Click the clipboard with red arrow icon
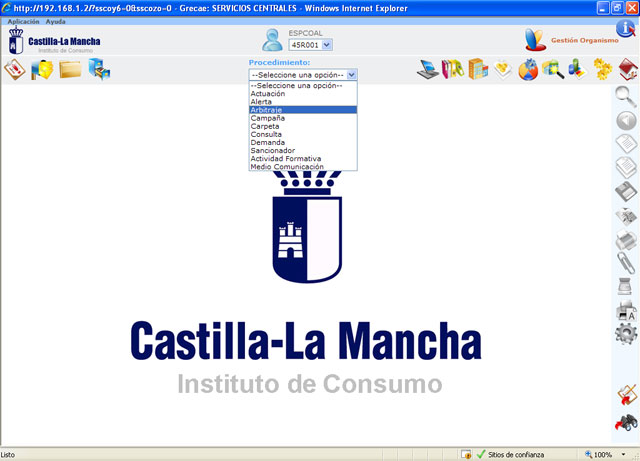Screen dimensions: 640x461 627,395
